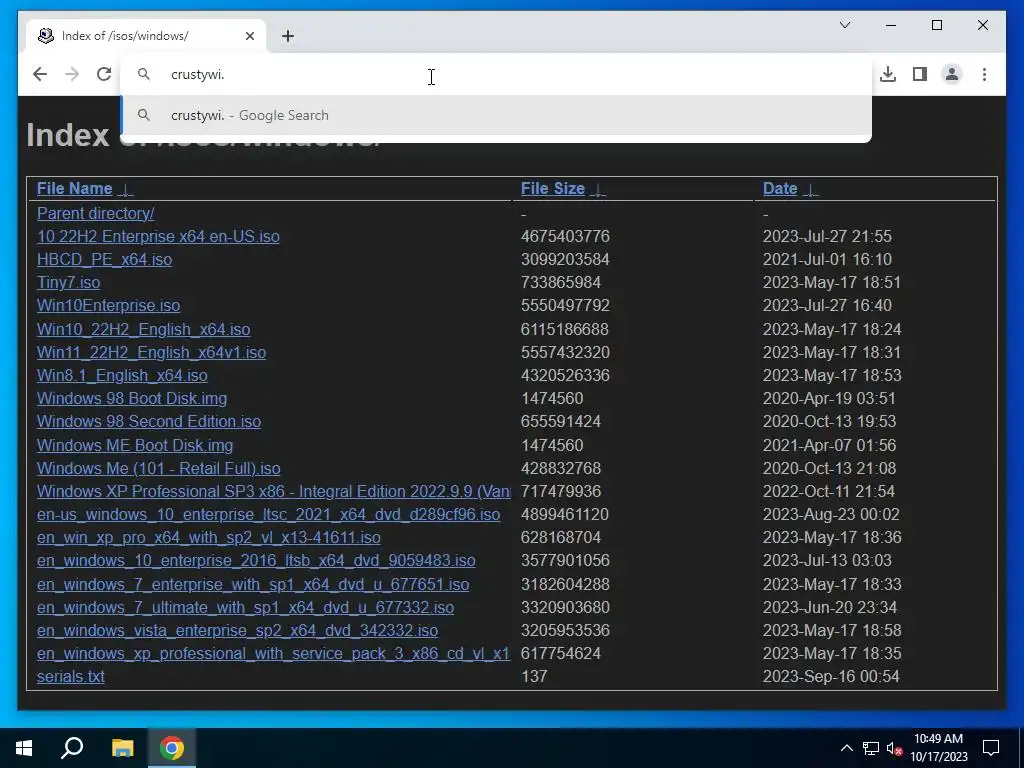Open en-us_windows_10_enterprise_ltsc_2021 iso link

[x=268, y=515]
